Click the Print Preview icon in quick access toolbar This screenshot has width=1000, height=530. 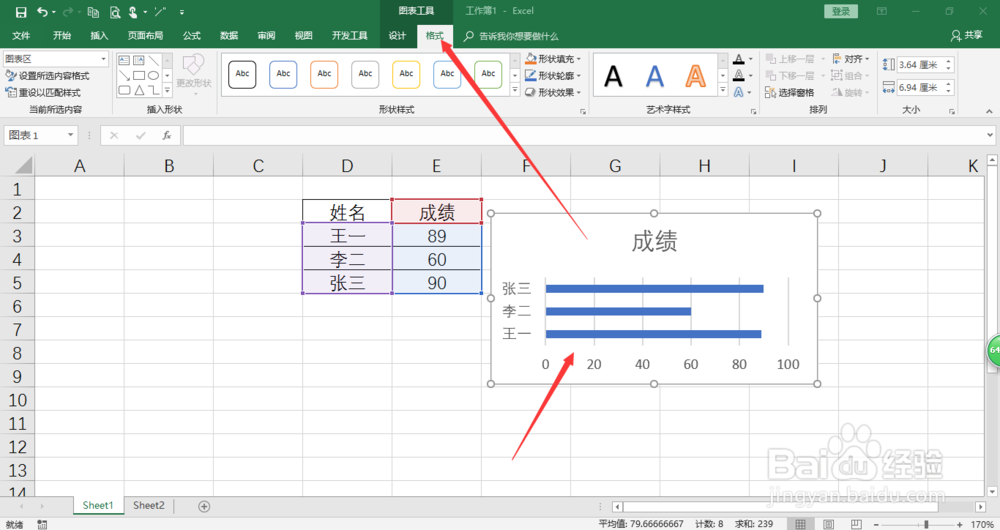(115, 12)
